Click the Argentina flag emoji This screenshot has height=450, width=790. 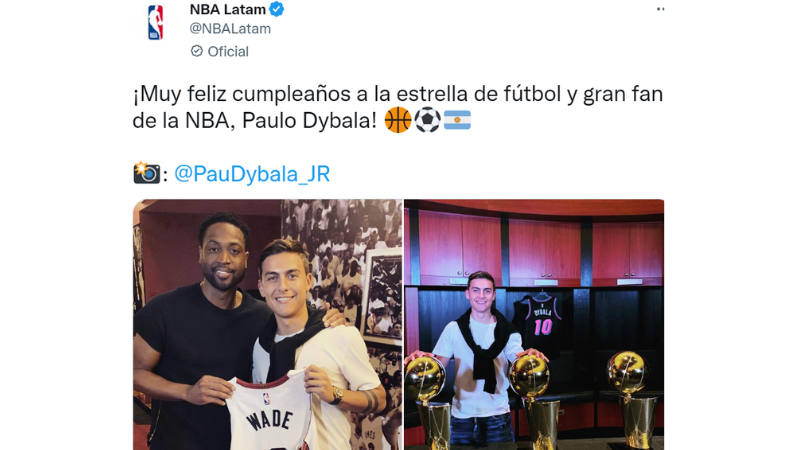(x=457, y=120)
